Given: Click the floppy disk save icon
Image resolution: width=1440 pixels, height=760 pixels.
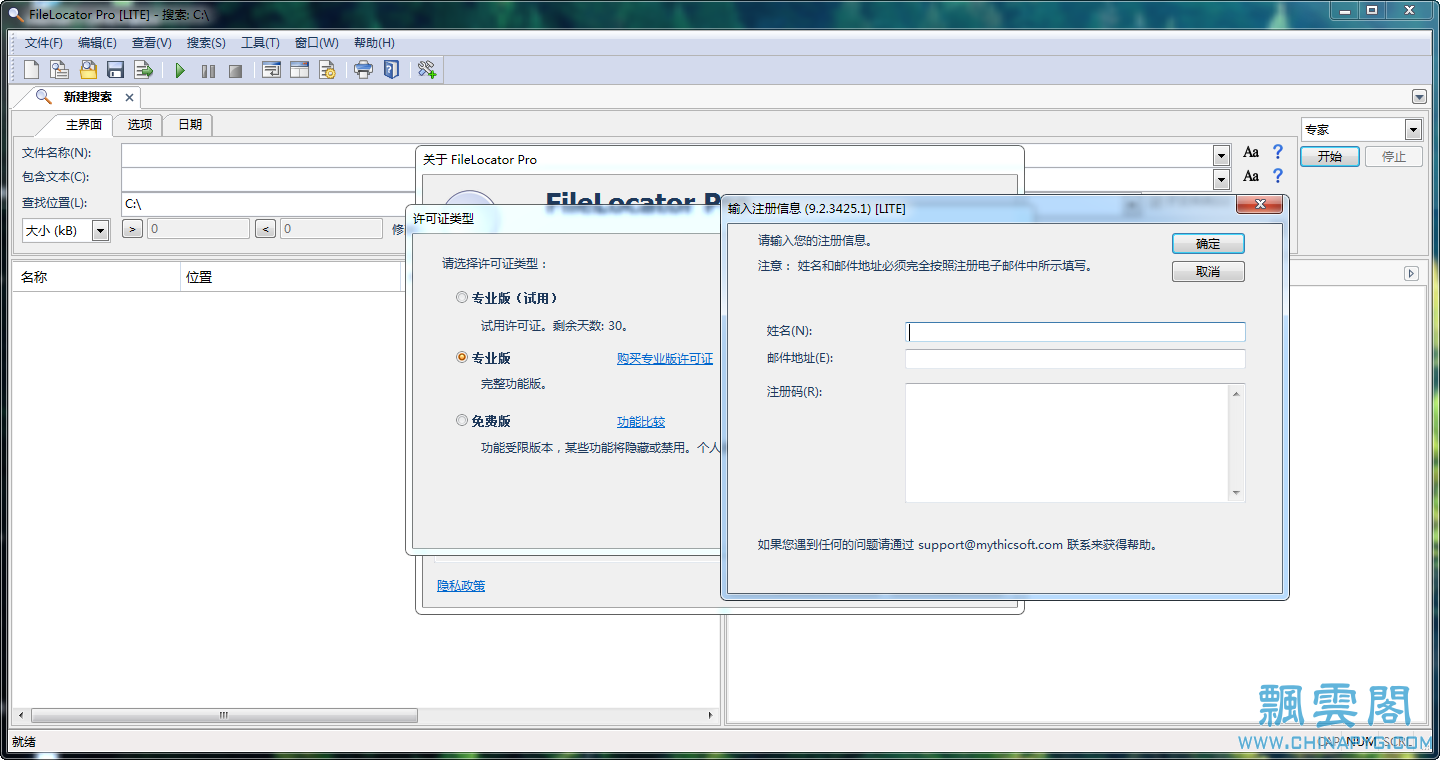Looking at the screenshot, I should click(x=115, y=70).
